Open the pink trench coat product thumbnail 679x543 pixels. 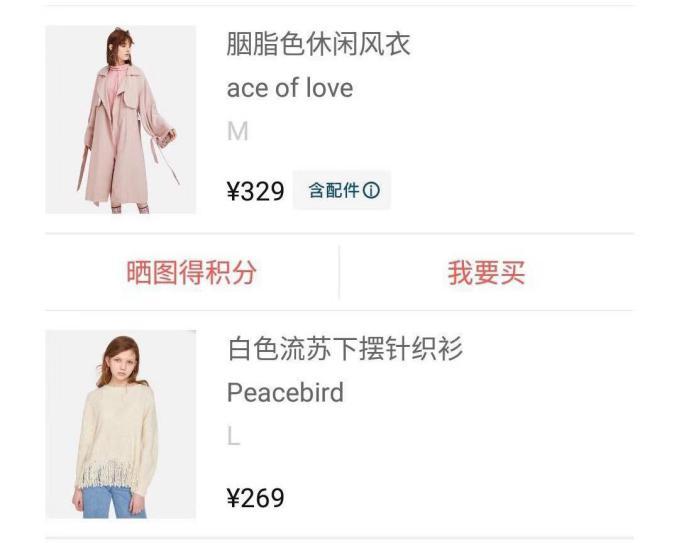(x=120, y=120)
